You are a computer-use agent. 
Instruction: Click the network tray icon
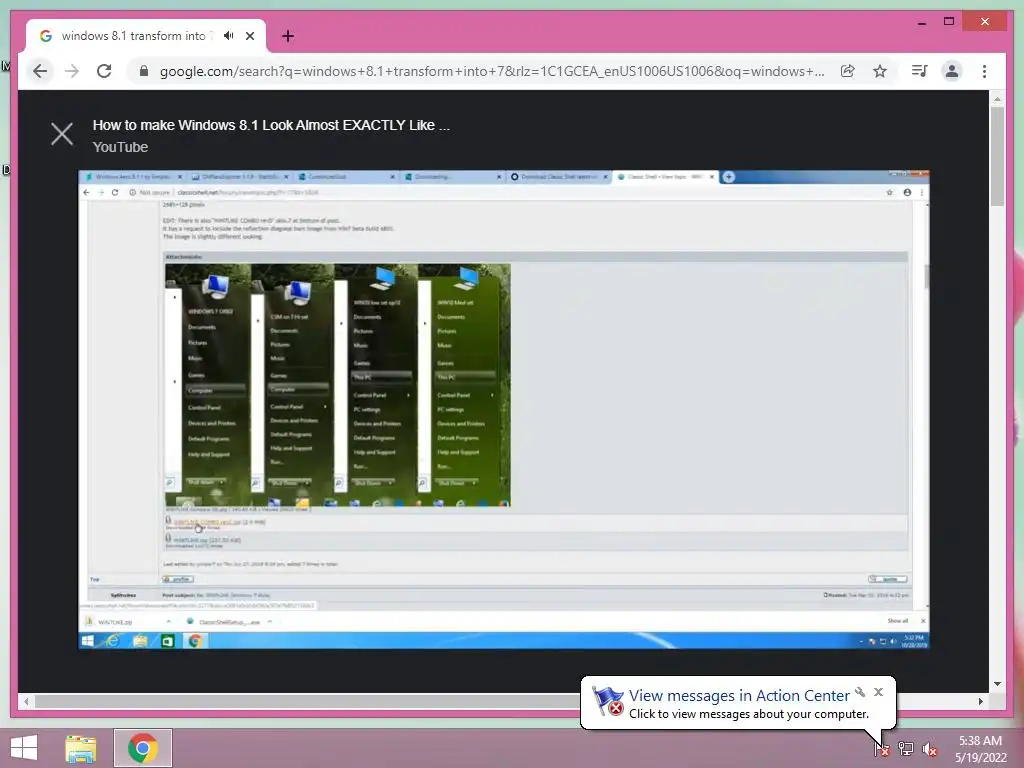coord(906,748)
